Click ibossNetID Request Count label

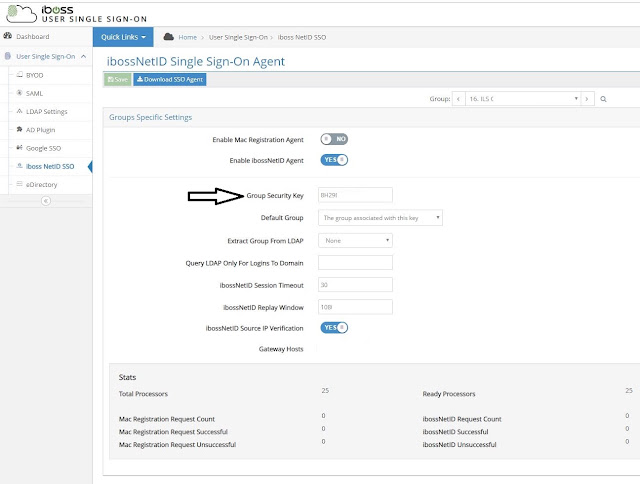coord(462,419)
